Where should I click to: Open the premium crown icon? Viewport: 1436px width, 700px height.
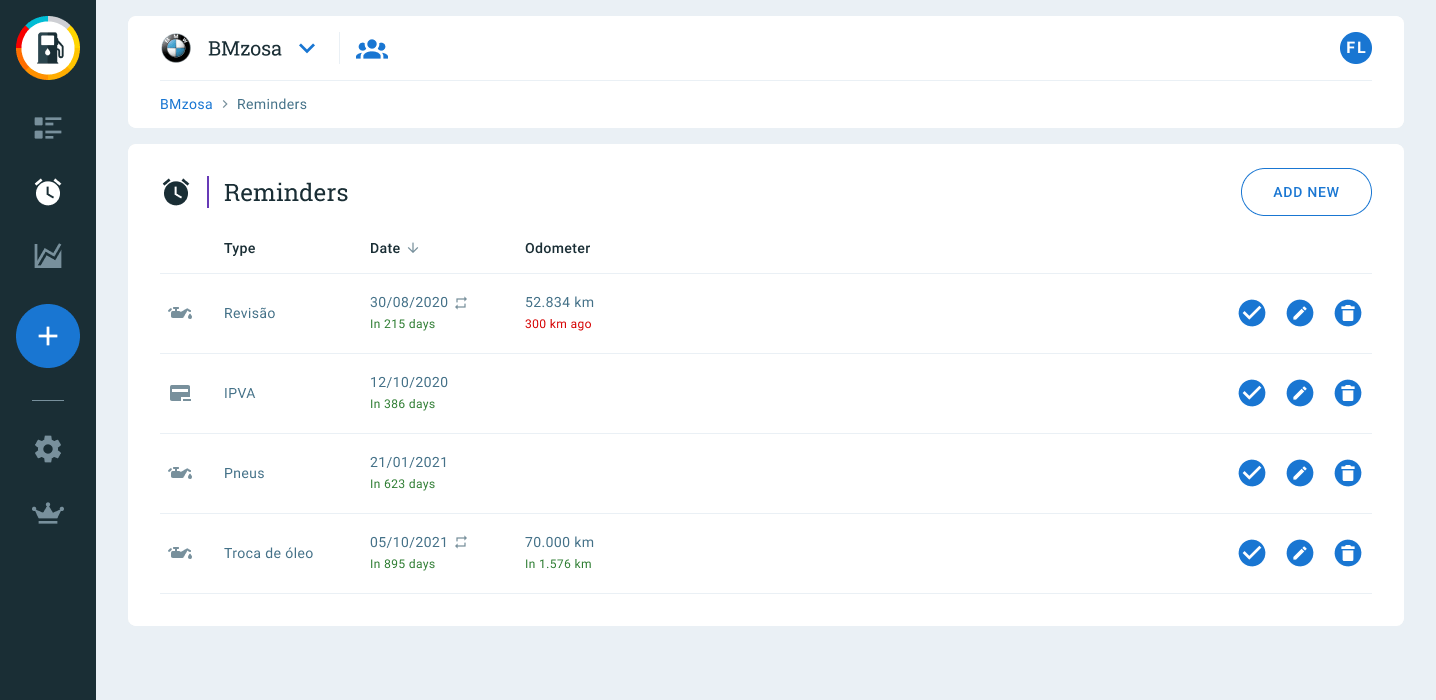(x=48, y=514)
